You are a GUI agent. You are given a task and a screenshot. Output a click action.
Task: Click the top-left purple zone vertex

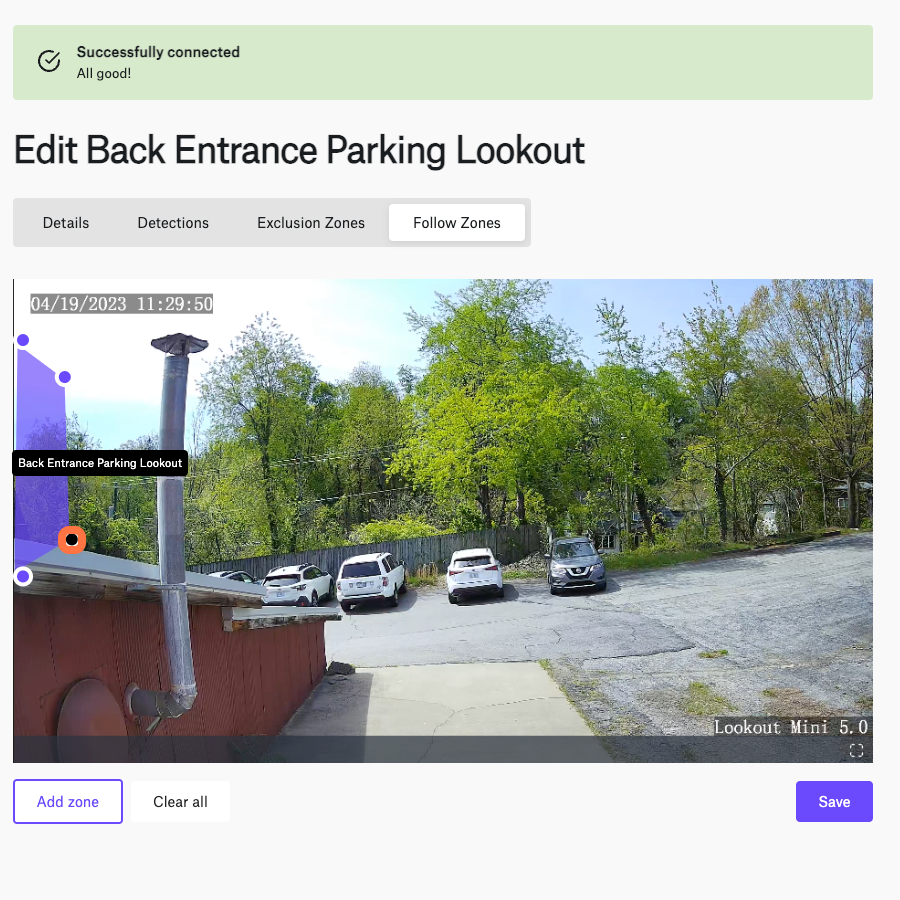[x=23, y=340]
